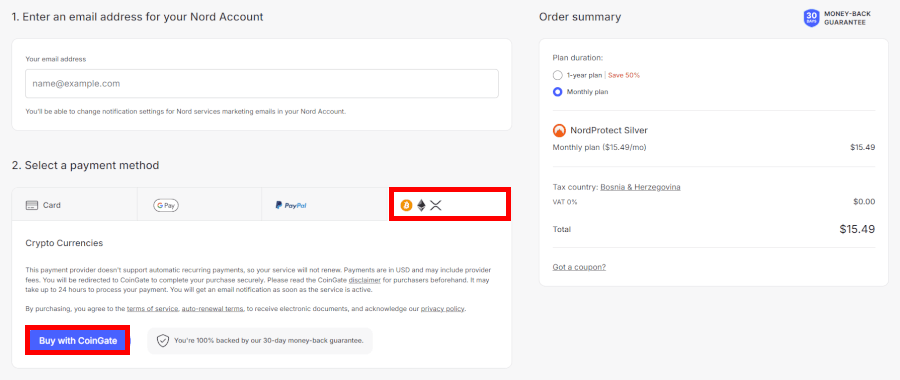Switch to the Card payment tab
This screenshot has width=900, height=380.
(75, 204)
